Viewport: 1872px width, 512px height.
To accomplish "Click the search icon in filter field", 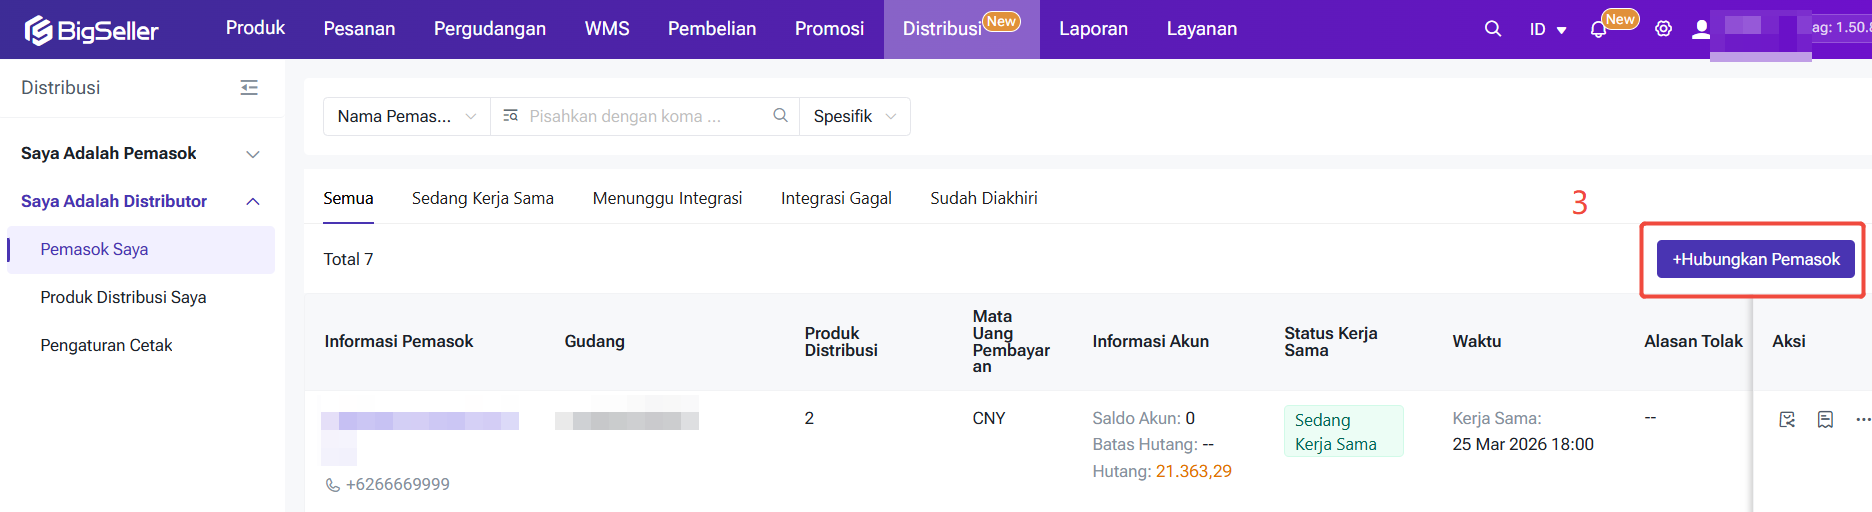I will coord(780,116).
